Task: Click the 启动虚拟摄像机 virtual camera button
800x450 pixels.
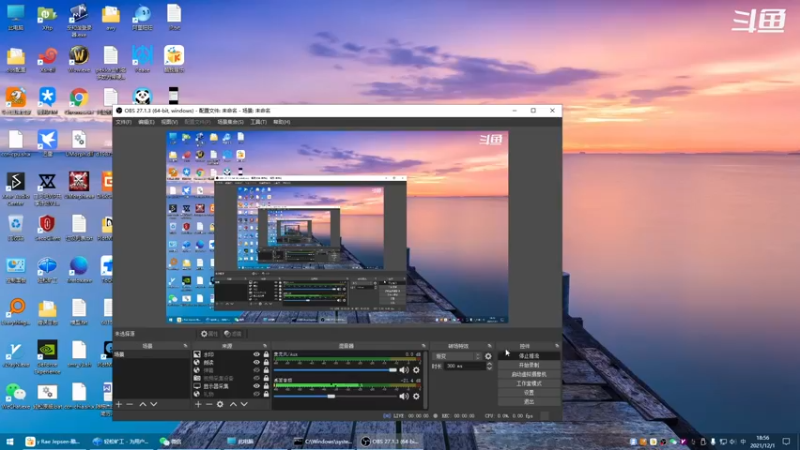Action: click(529, 374)
